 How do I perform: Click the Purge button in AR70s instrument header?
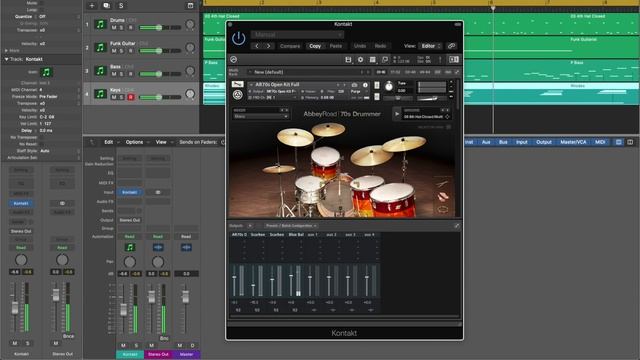tap(356, 91)
